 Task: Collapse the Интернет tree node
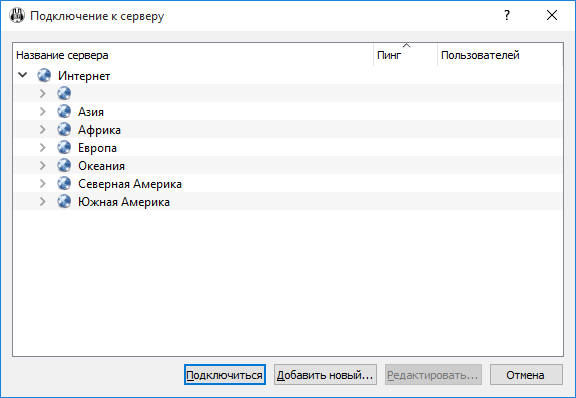(x=23, y=75)
